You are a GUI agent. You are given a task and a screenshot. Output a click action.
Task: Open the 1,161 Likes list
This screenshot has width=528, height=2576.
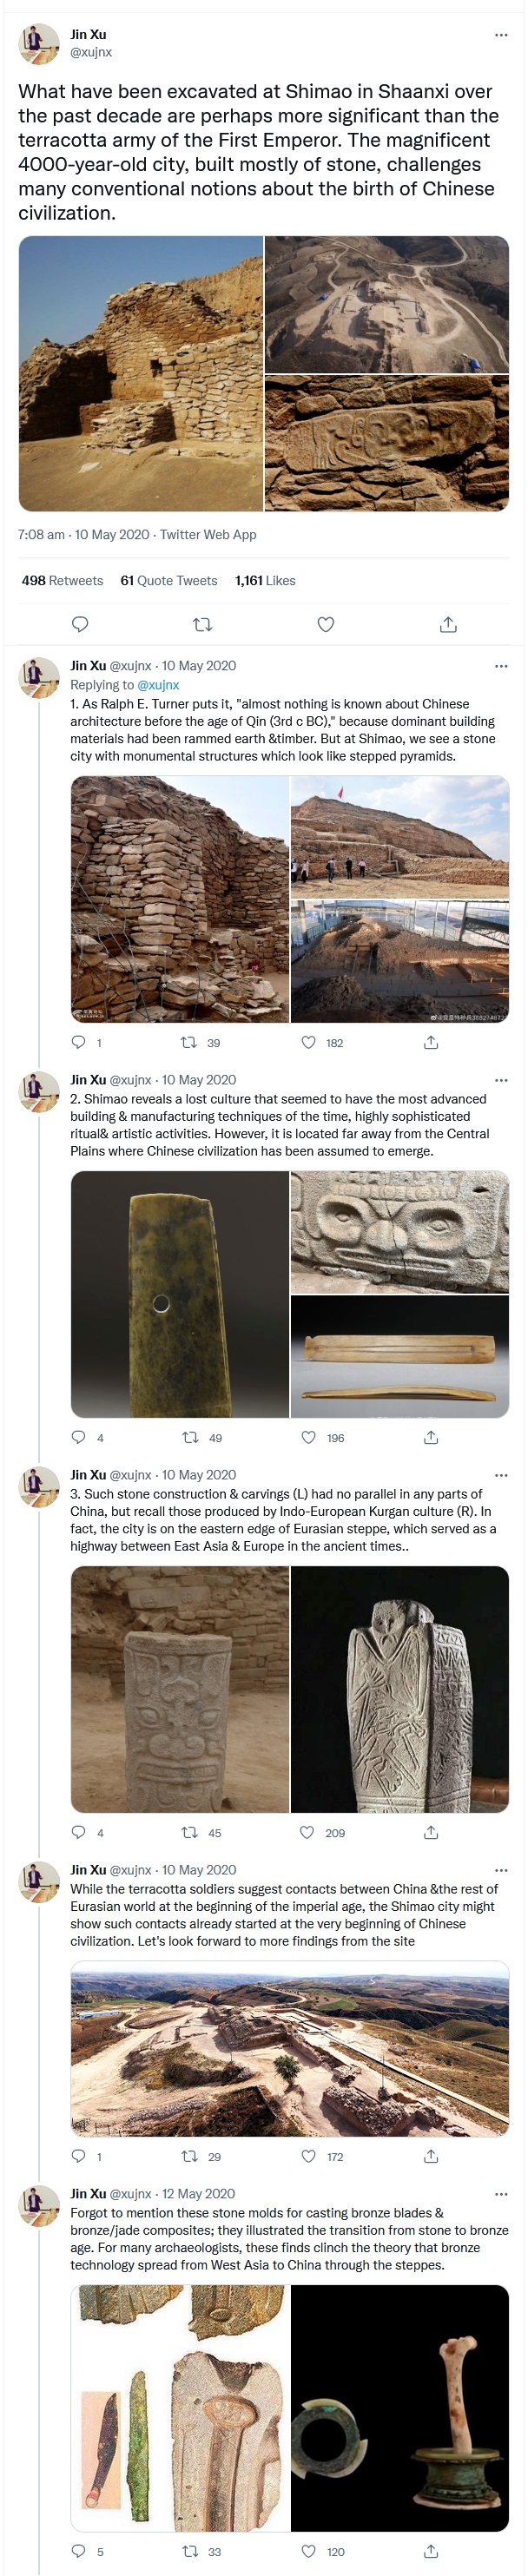(x=265, y=580)
